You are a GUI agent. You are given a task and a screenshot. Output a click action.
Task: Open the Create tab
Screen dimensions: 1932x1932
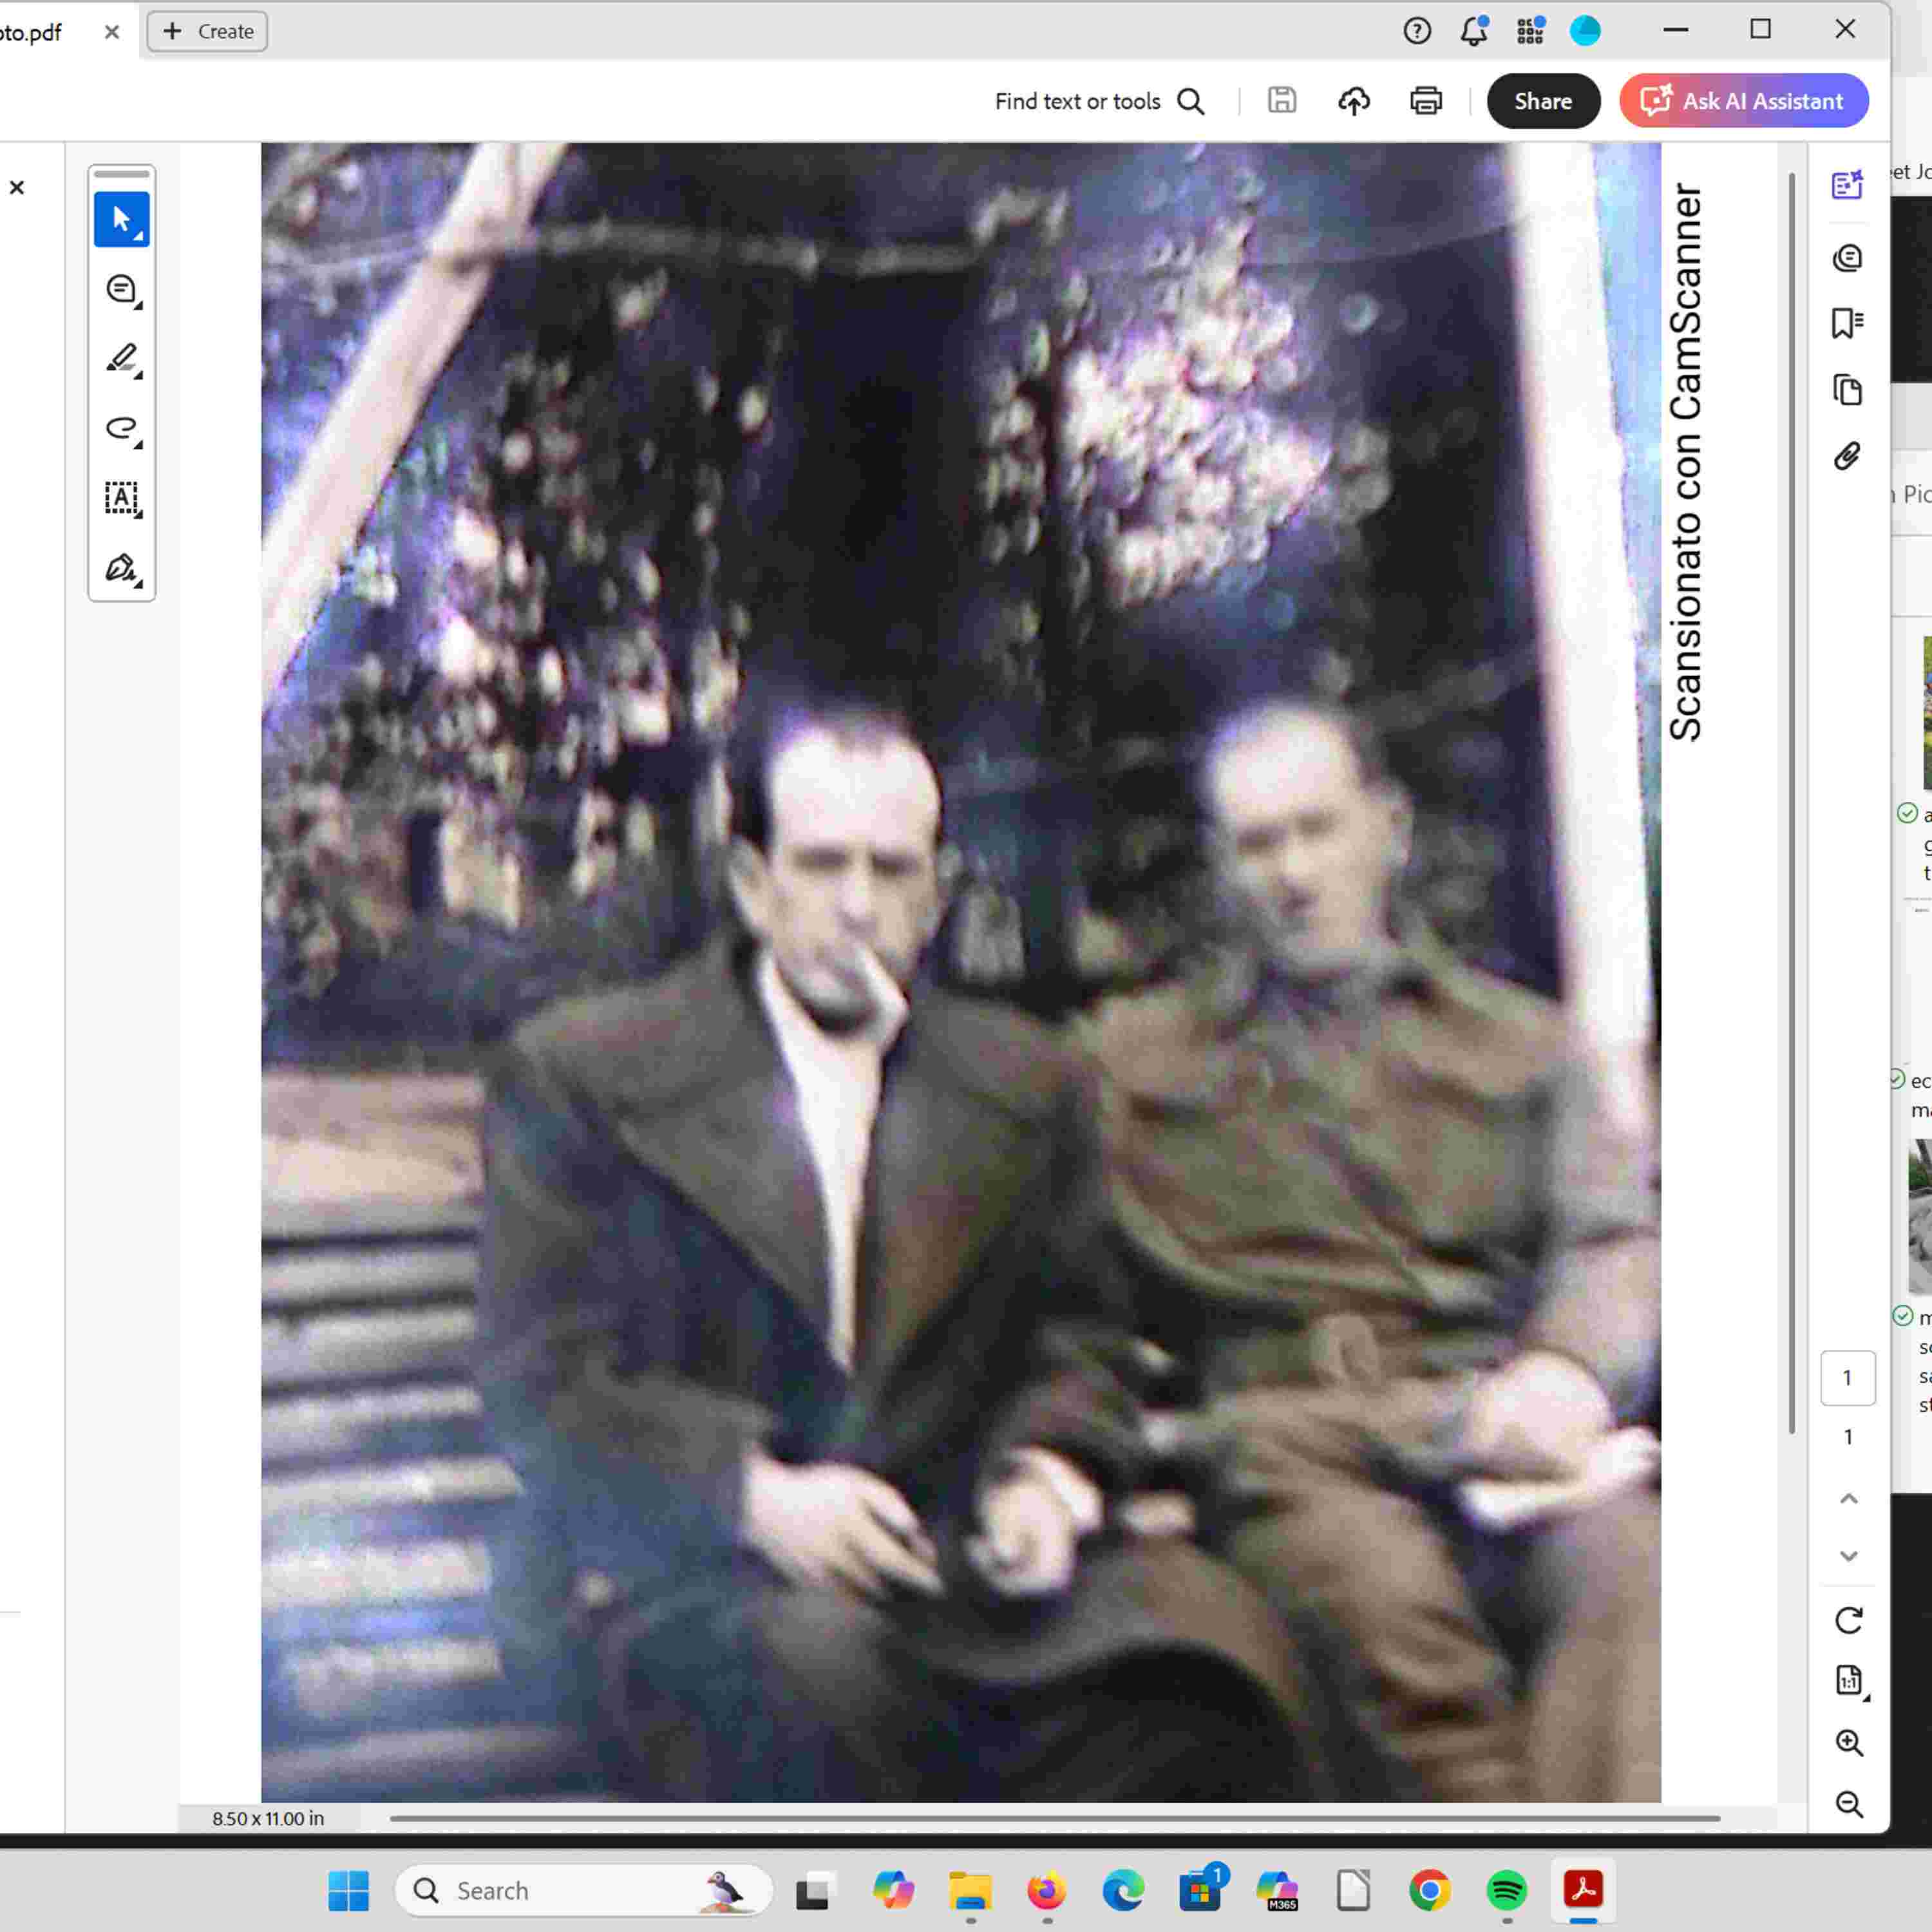(x=207, y=31)
